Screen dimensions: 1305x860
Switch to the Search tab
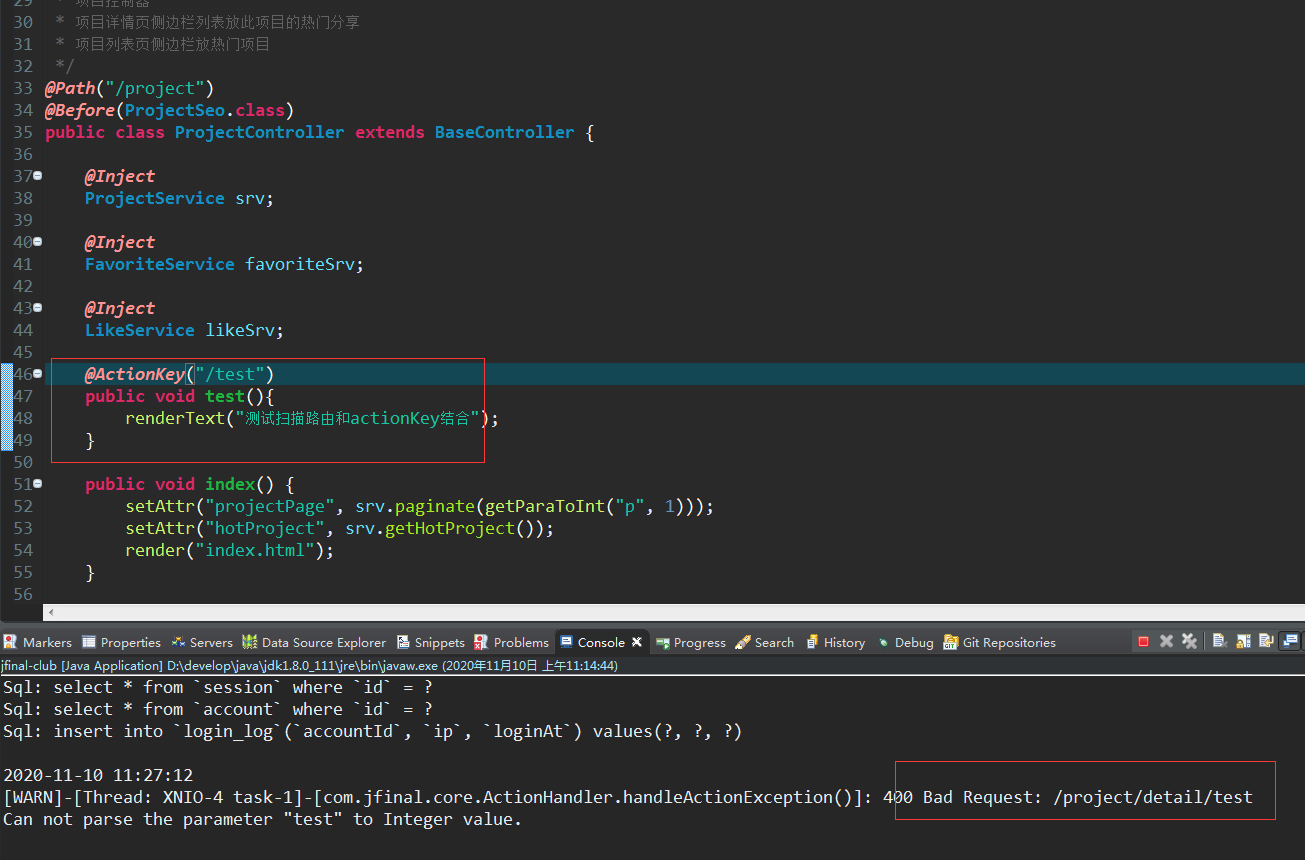(765, 642)
